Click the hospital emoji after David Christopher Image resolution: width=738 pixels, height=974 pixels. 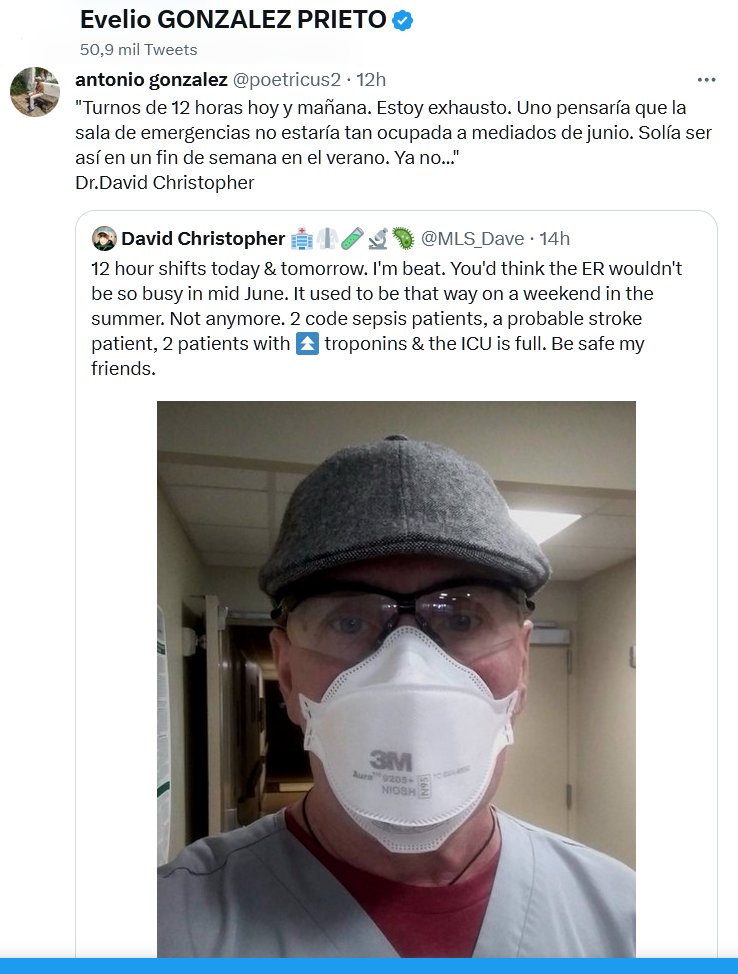click(x=301, y=239)
